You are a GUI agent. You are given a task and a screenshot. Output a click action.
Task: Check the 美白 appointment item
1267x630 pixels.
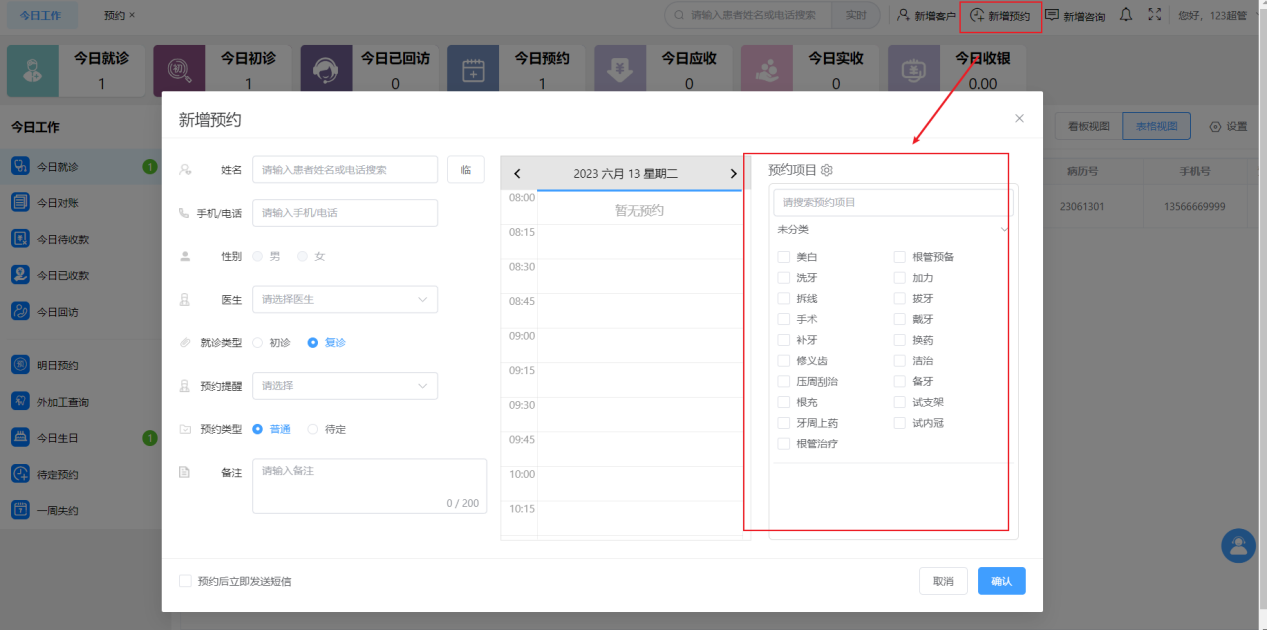pyautogui.click(x=784, y=257)
